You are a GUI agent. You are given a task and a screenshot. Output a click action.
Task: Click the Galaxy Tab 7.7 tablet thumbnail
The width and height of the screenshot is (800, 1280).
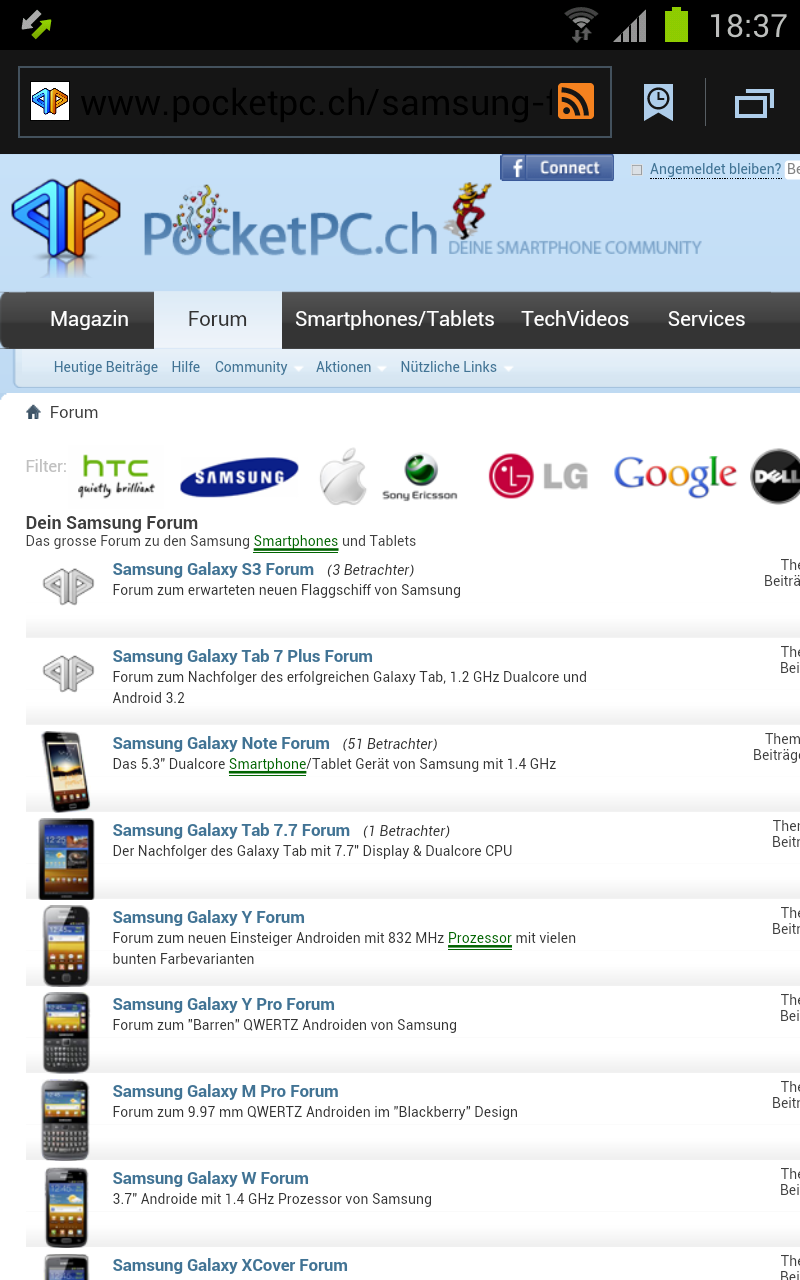coord(66,858)
